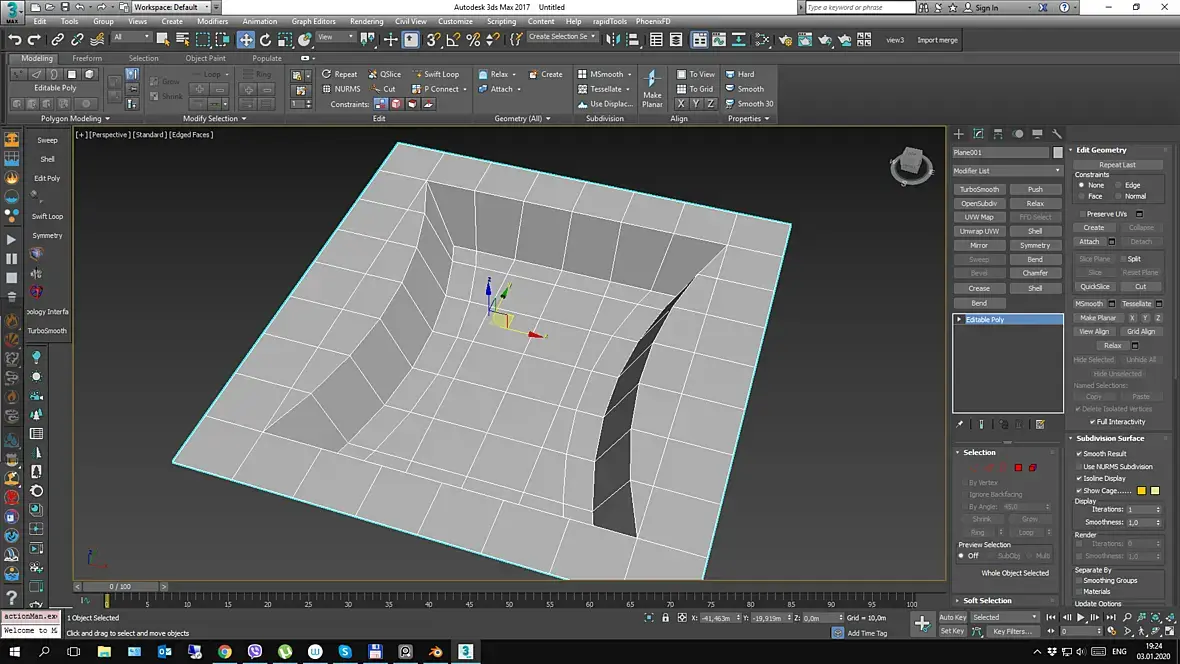Open the Modifier List dropdown

coord(1007,171)
